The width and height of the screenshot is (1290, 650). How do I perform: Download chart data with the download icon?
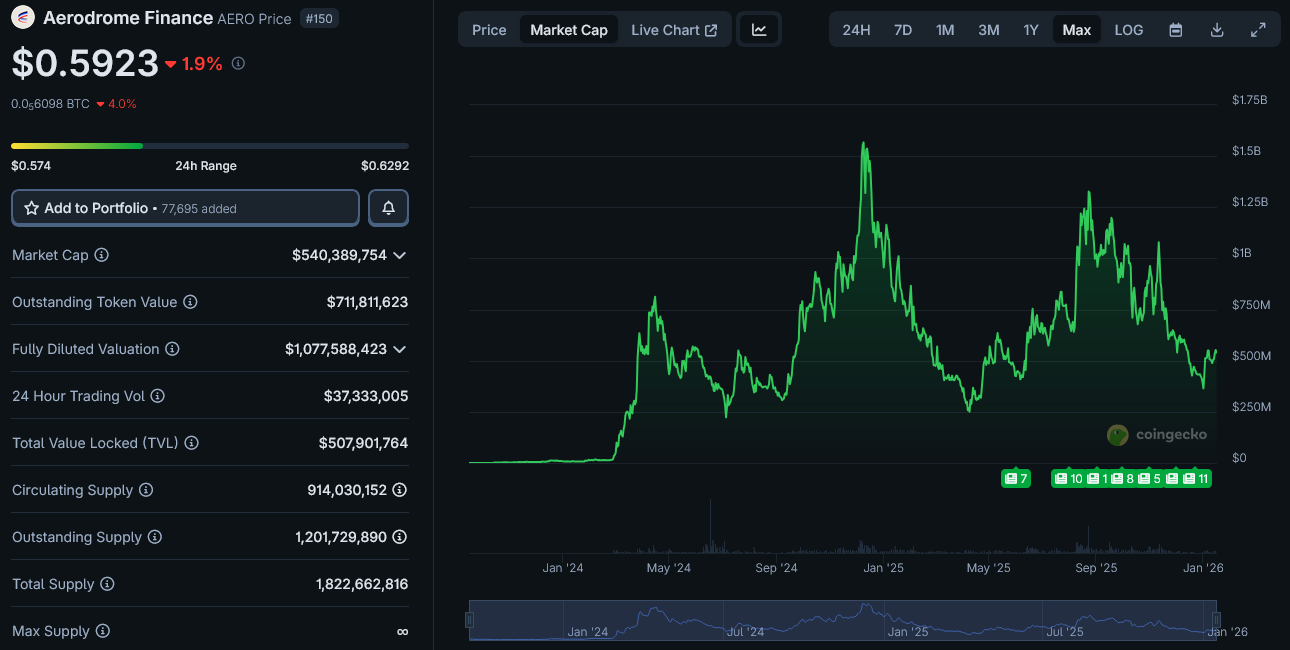[1217, 30]
